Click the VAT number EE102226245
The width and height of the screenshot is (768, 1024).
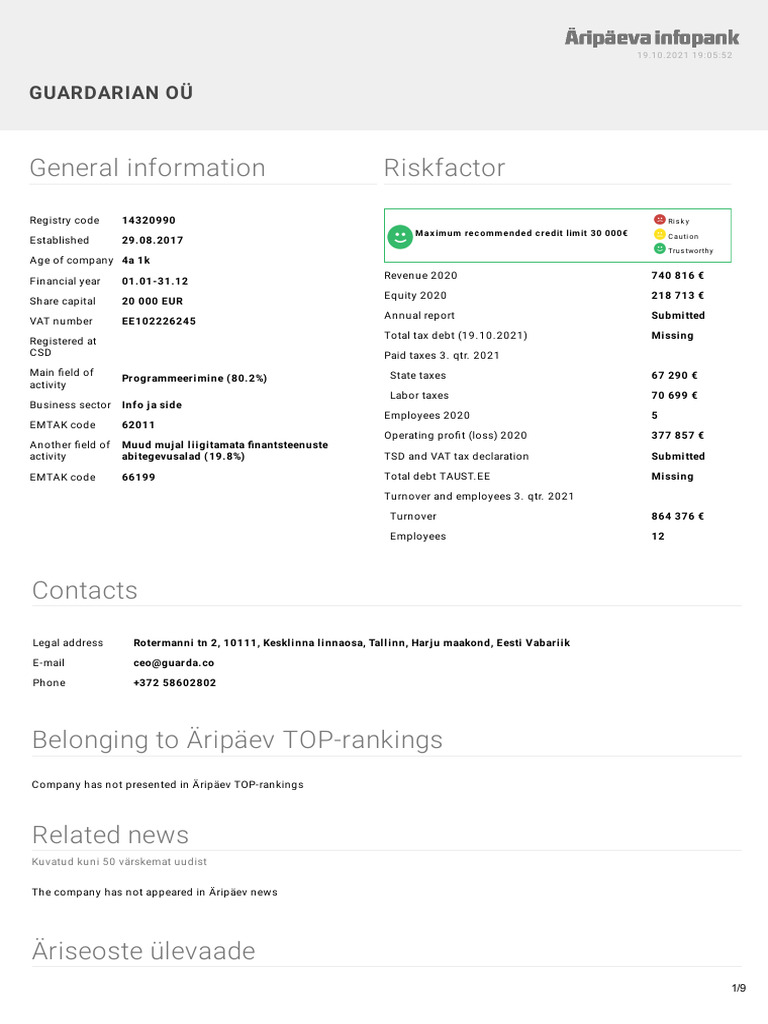(x=159, y=321)
